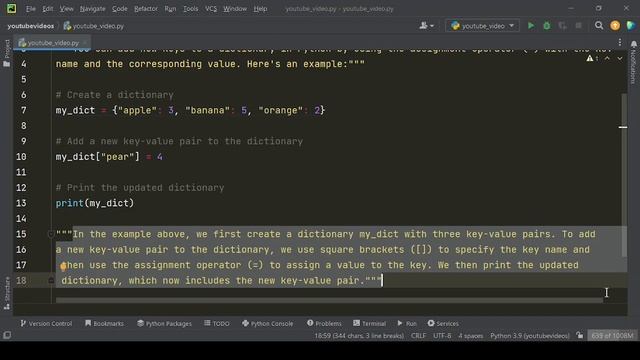Click memory usage indicator in status bar
Screen dimensions: 640x360
612,336
